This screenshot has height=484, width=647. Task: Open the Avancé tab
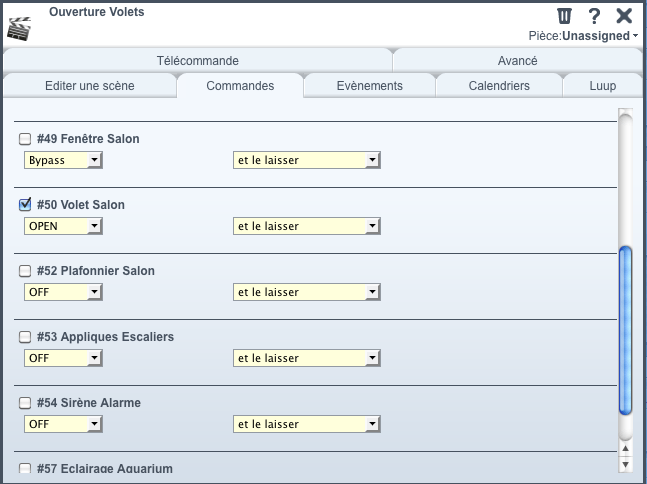pyautogui.click(x=517, y=61)
